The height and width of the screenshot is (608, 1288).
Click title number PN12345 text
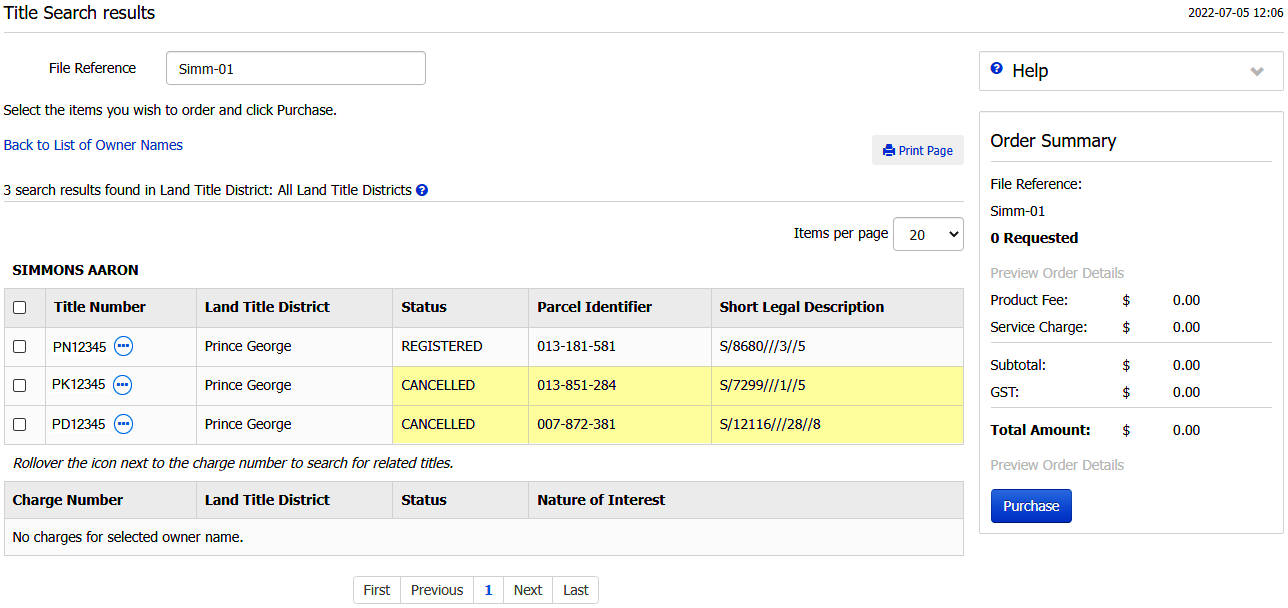pos(79,347)
